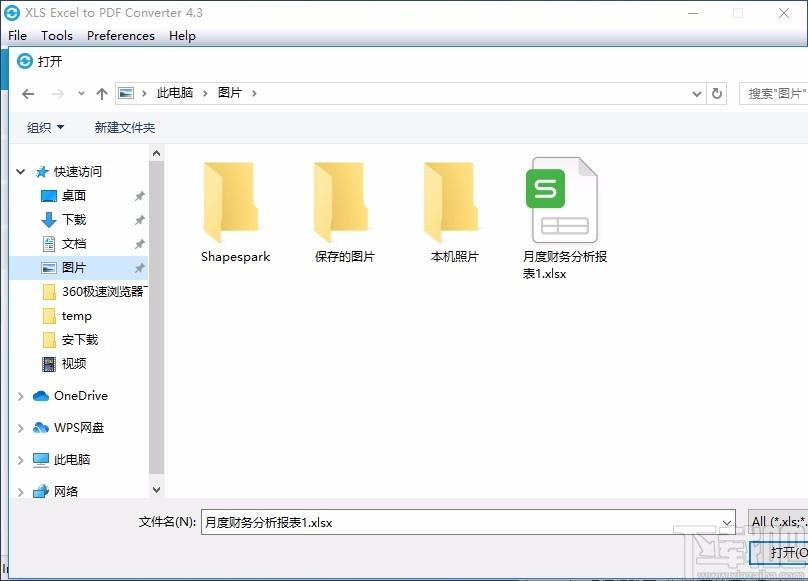The height and width of the screenshot is (581, 808).
Task: Open the file name combo dropdown arrow
Action: (x=727, y=523)
